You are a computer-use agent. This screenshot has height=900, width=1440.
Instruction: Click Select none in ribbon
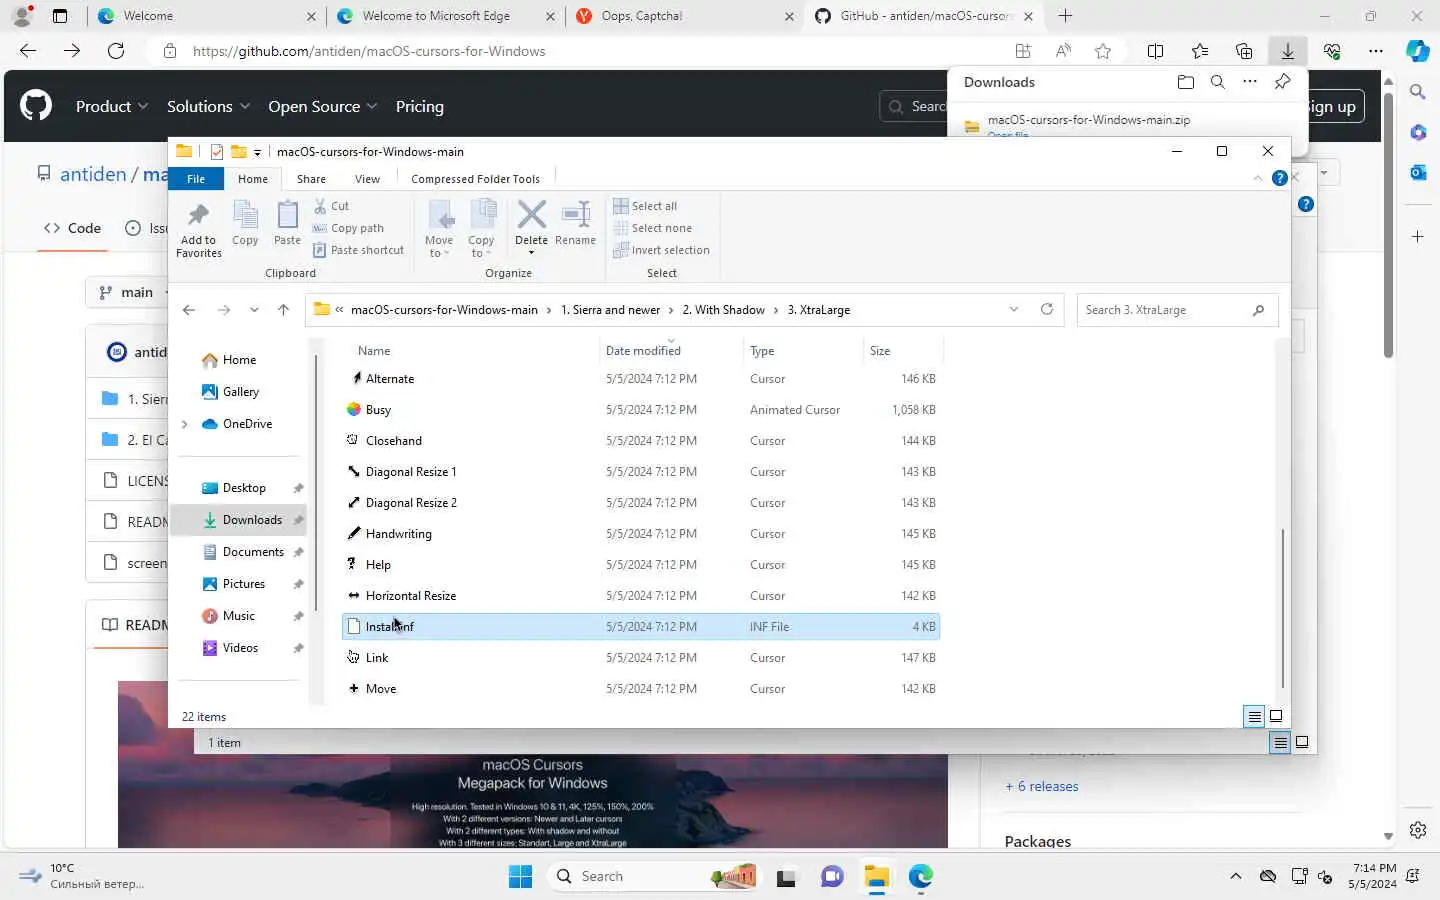pyautogui.click(x=652, y=228)
